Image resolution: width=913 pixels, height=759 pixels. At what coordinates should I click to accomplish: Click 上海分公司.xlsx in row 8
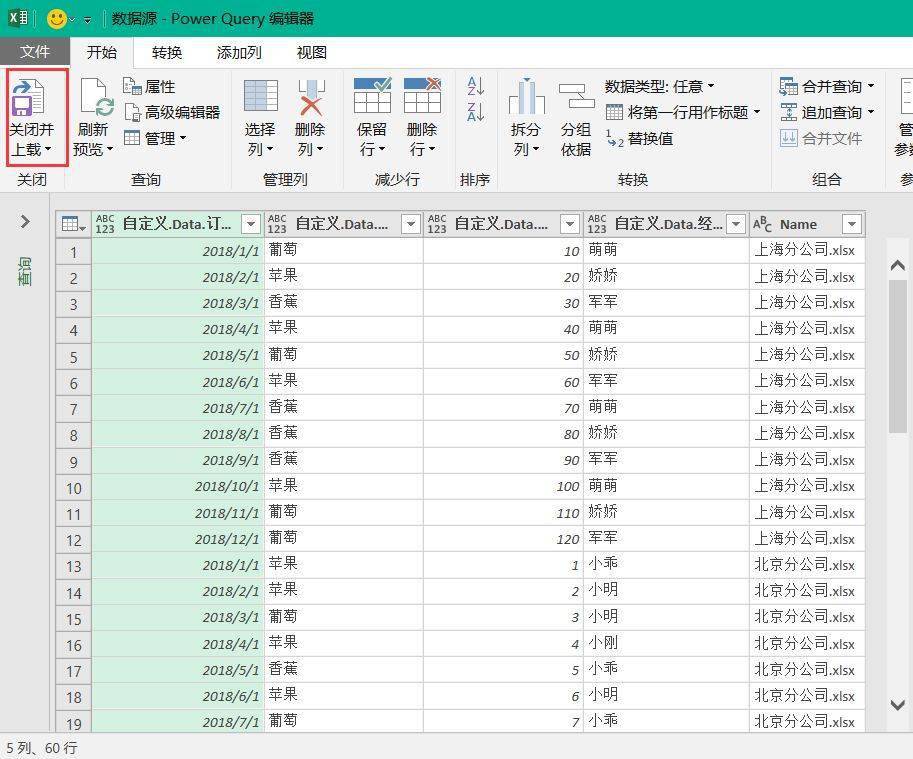click(807, 434)
